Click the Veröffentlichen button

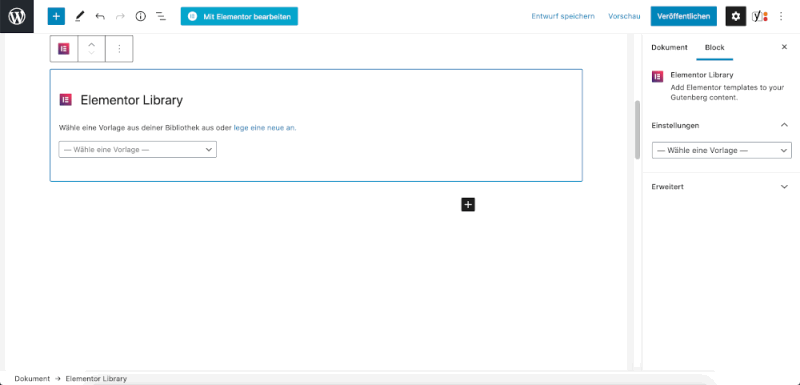point(684,16)
